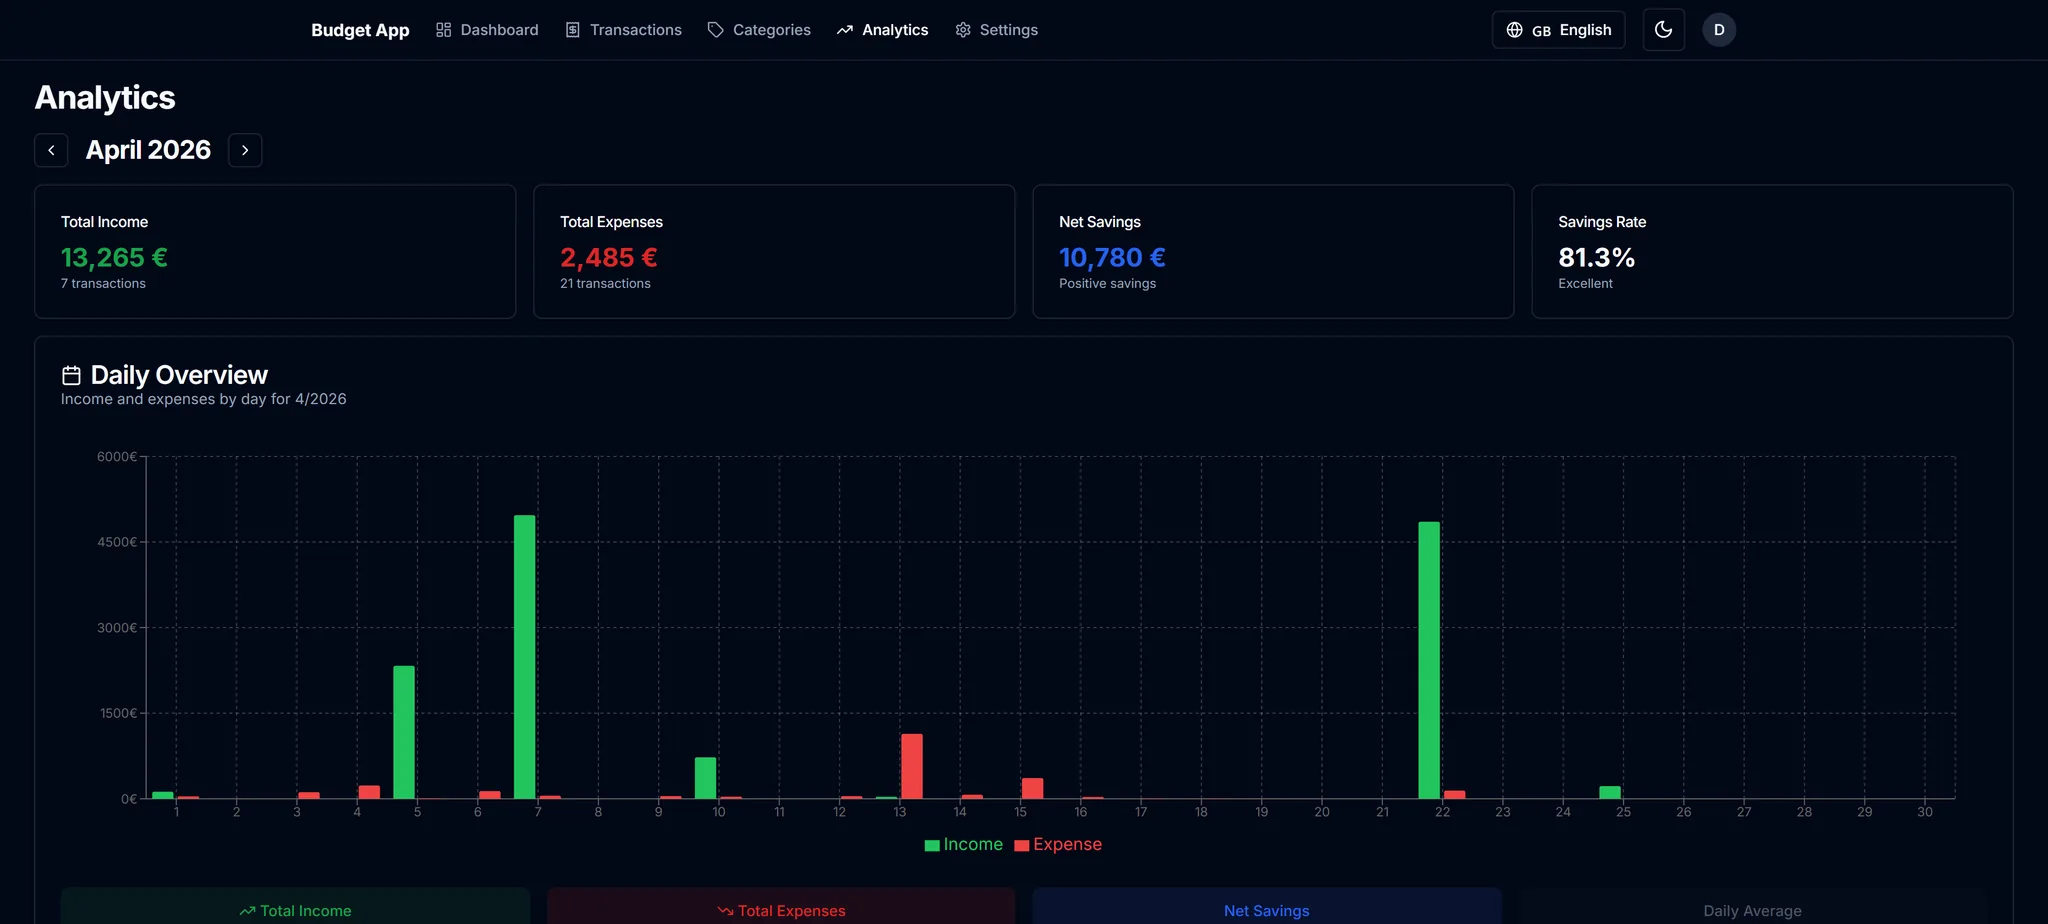Open the Transactions nav item

pos(624,30)
